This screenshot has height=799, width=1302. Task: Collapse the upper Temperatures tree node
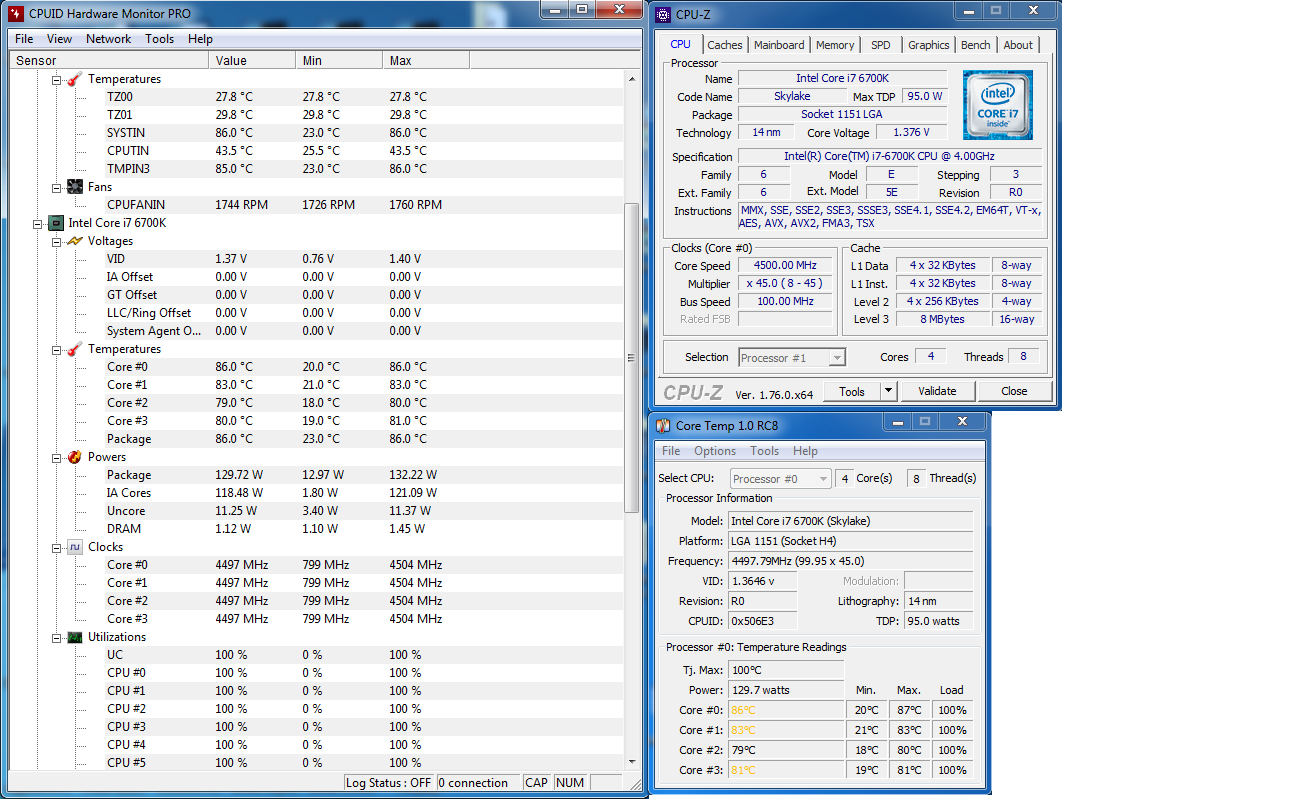pyautogui.click(x=57, y=79)
